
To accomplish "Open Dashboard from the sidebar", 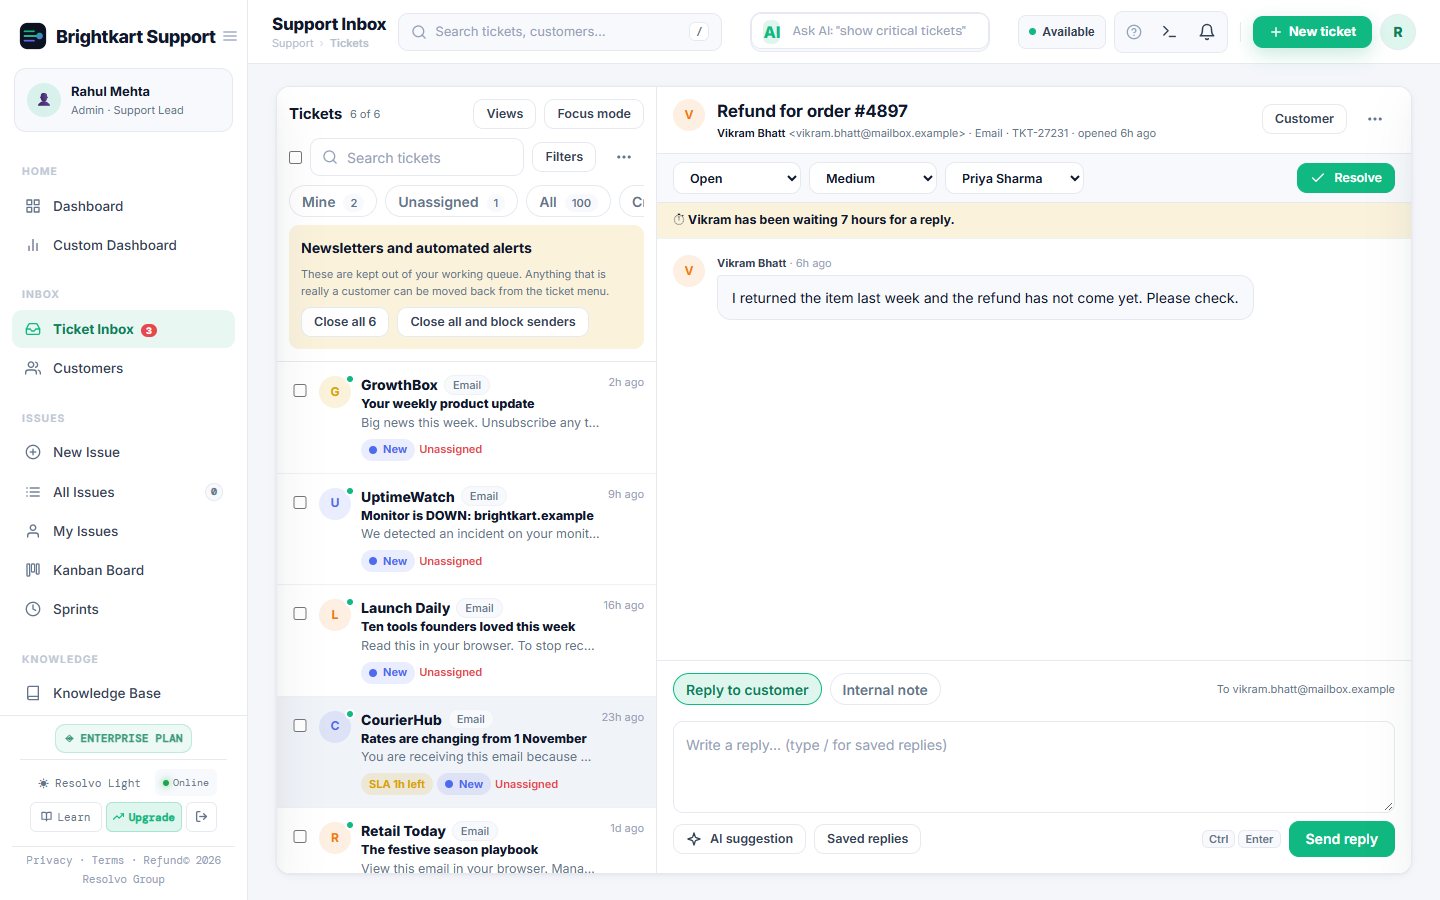I will point(123,206).
